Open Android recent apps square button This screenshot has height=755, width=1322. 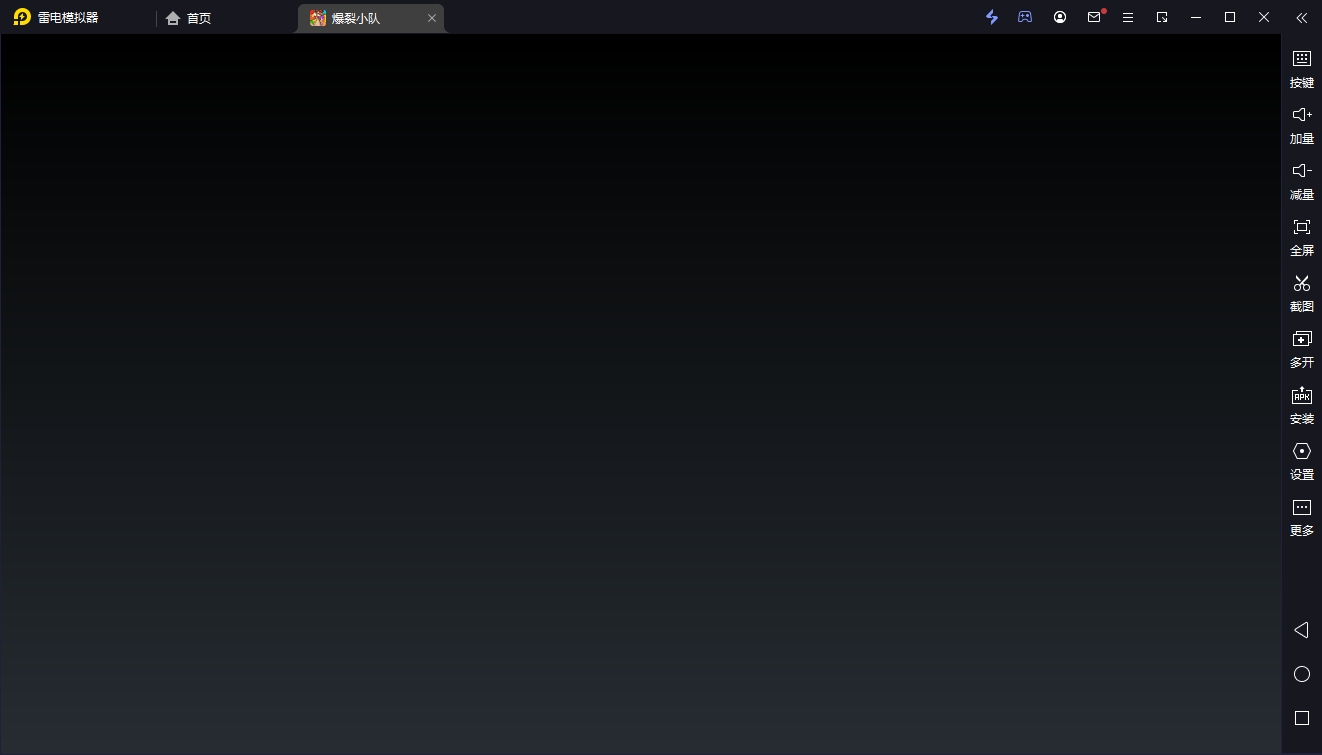pyautogui.click(x=1301, y=718)
